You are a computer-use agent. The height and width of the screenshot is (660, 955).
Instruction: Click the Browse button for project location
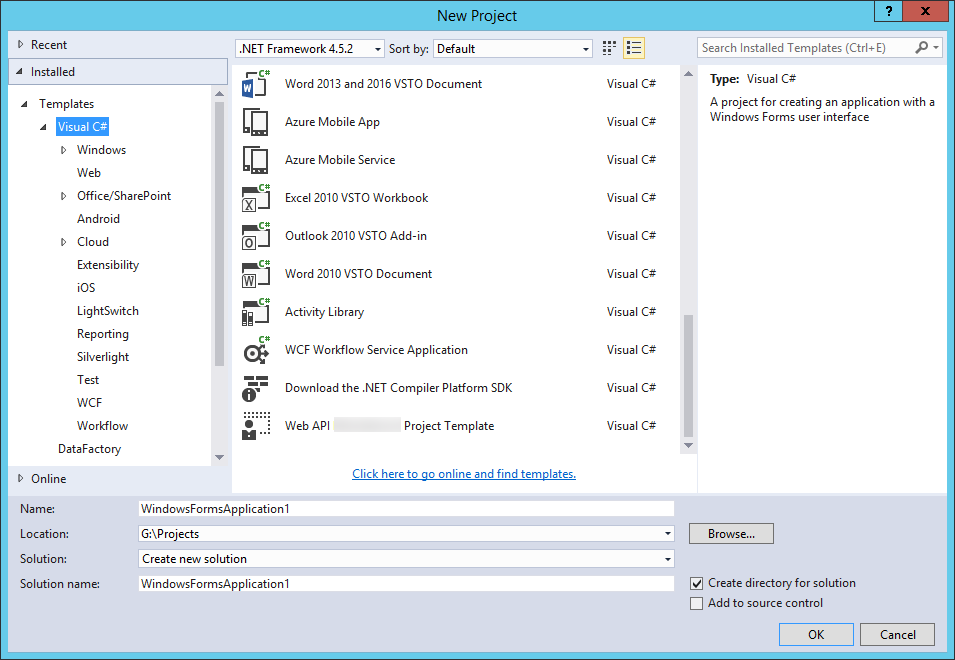click(x=730, y=533)
